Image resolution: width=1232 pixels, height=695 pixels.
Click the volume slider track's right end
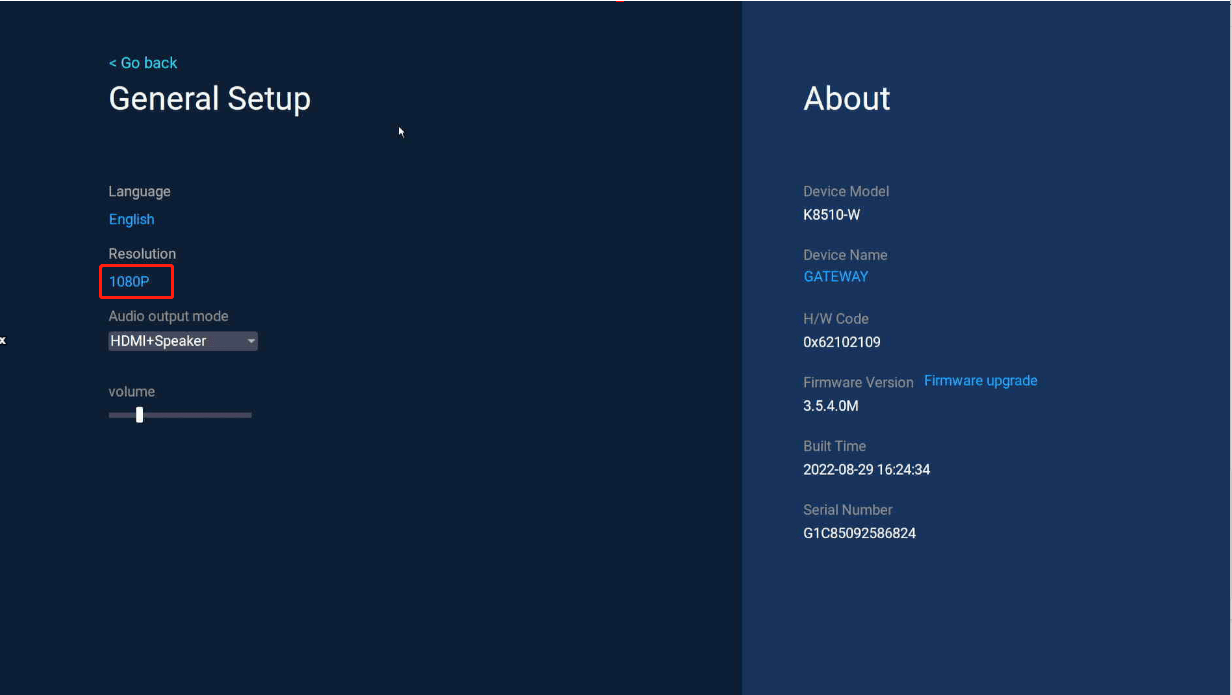click(248, 414)
